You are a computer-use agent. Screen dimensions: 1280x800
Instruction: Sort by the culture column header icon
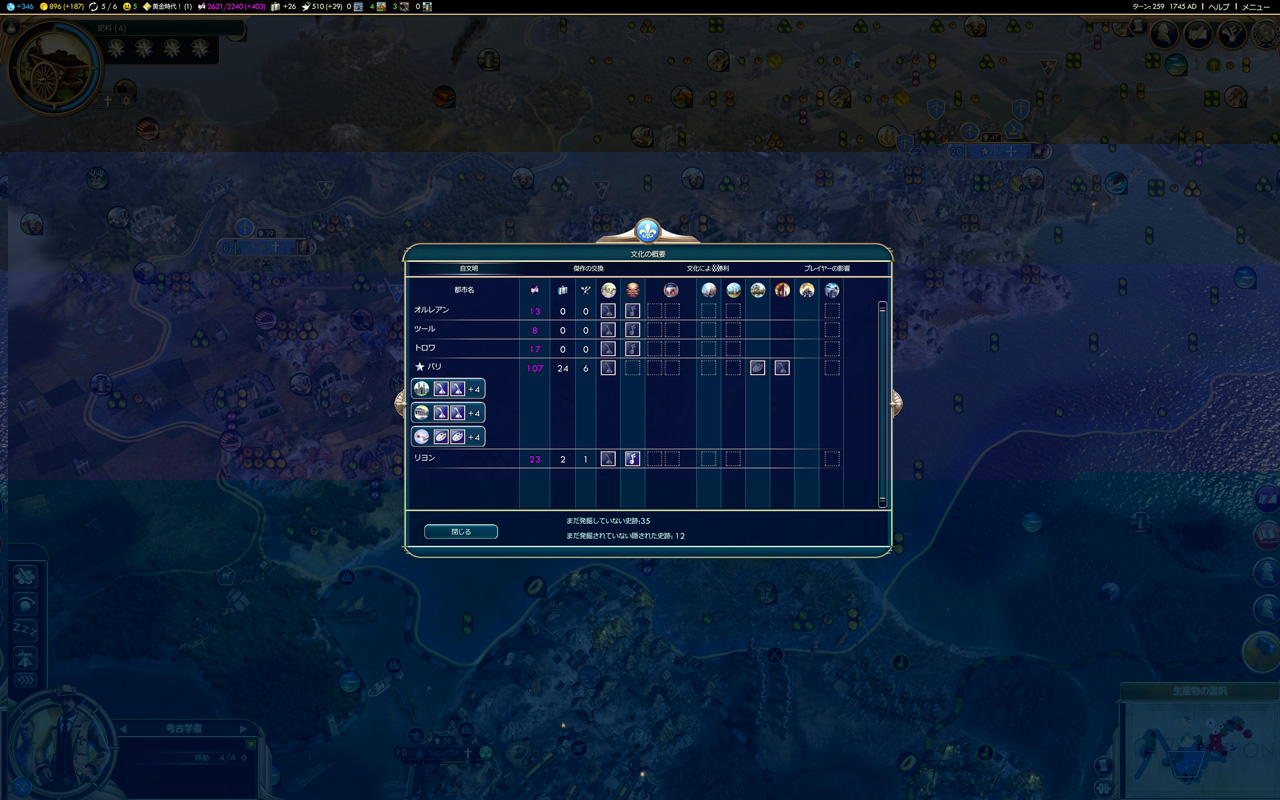click(535, 290)
